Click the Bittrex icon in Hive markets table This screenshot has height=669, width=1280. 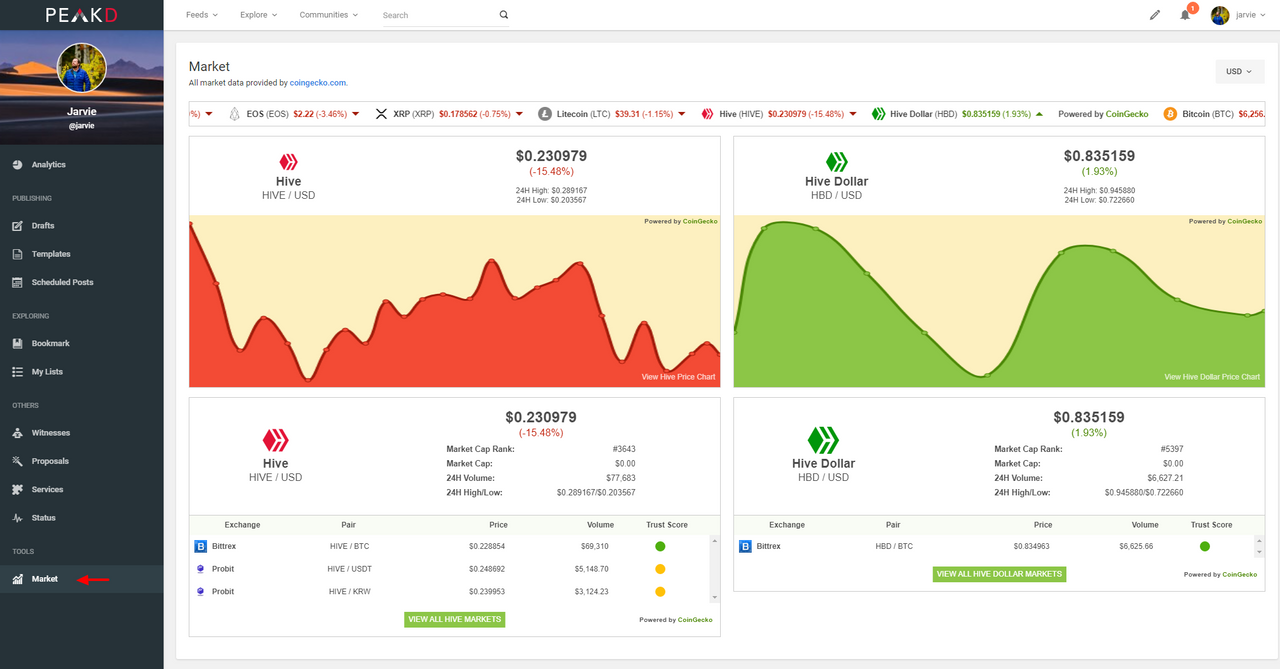pos(200,546)
